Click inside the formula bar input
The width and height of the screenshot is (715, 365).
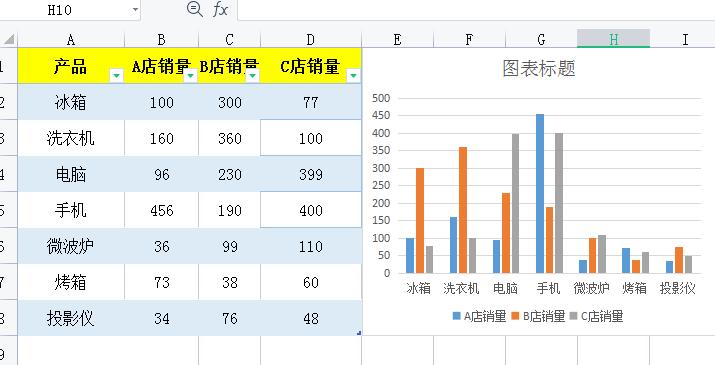[476, 10]
